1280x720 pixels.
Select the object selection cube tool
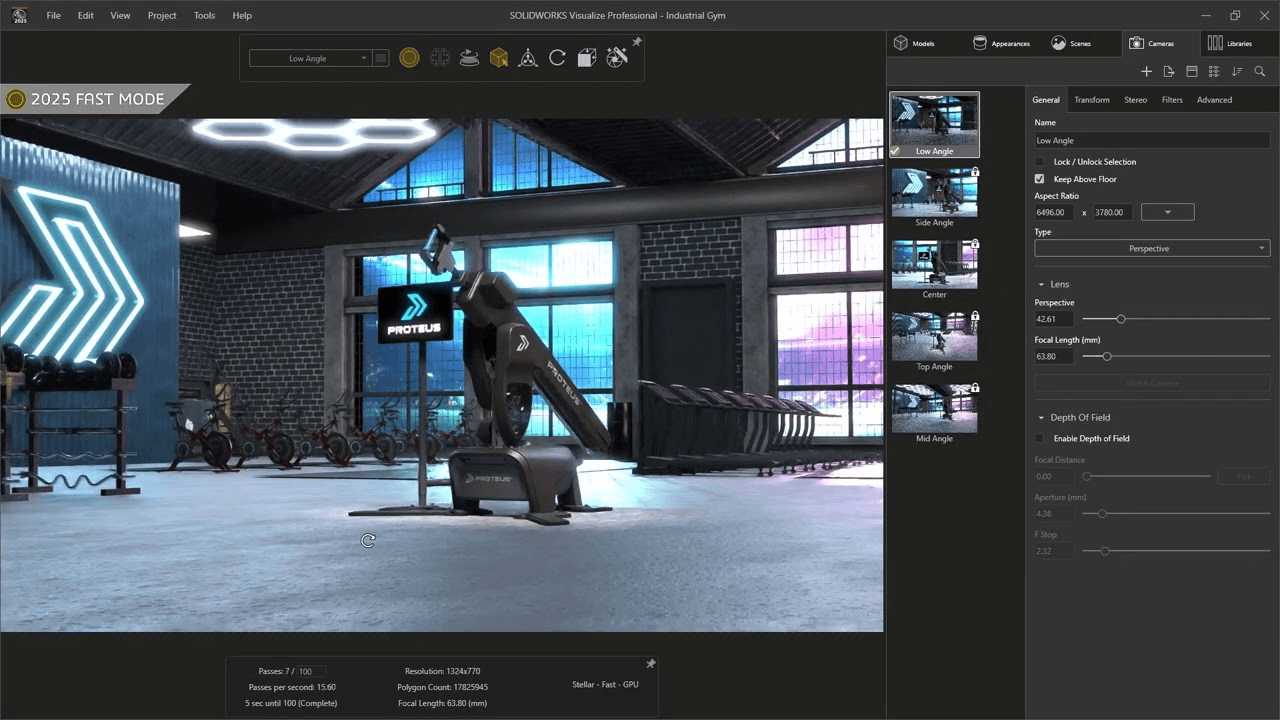(498, 58)
